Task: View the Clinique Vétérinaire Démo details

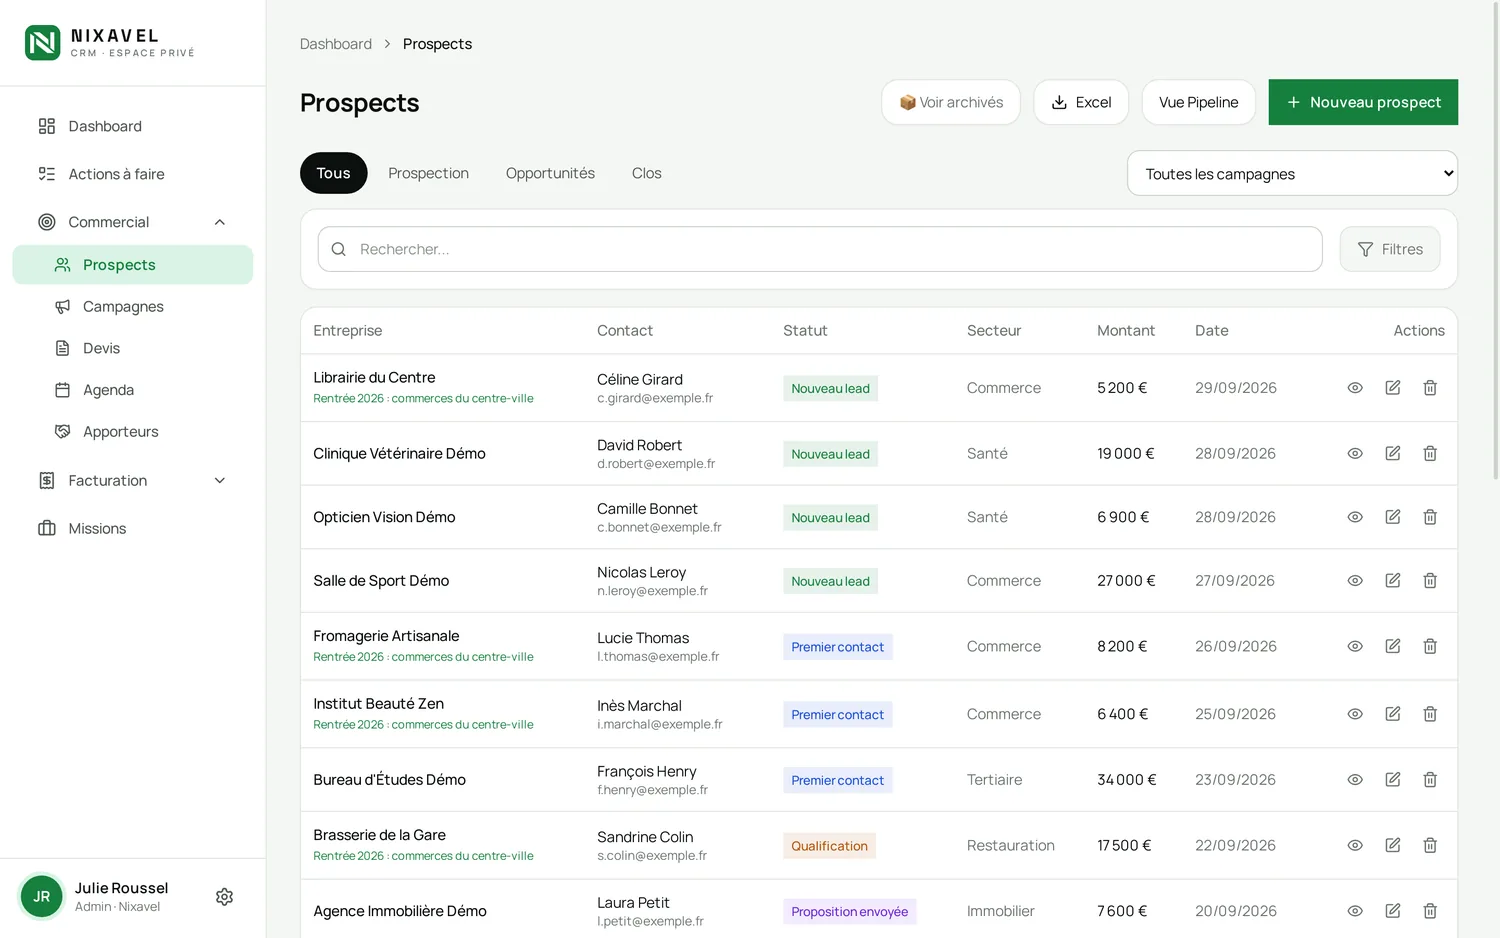Action: coord(1355,454)
